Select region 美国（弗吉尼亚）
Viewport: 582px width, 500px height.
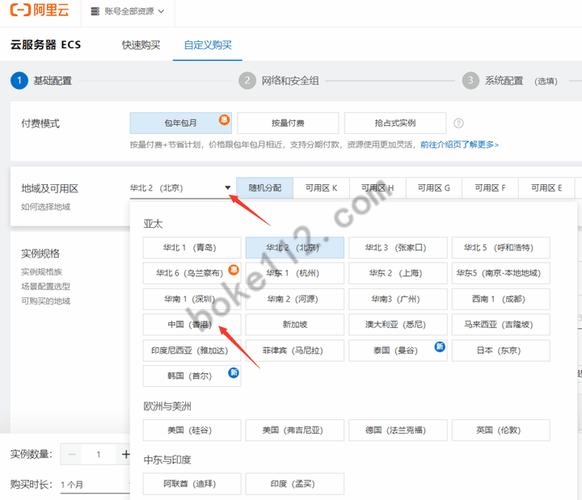295,430
